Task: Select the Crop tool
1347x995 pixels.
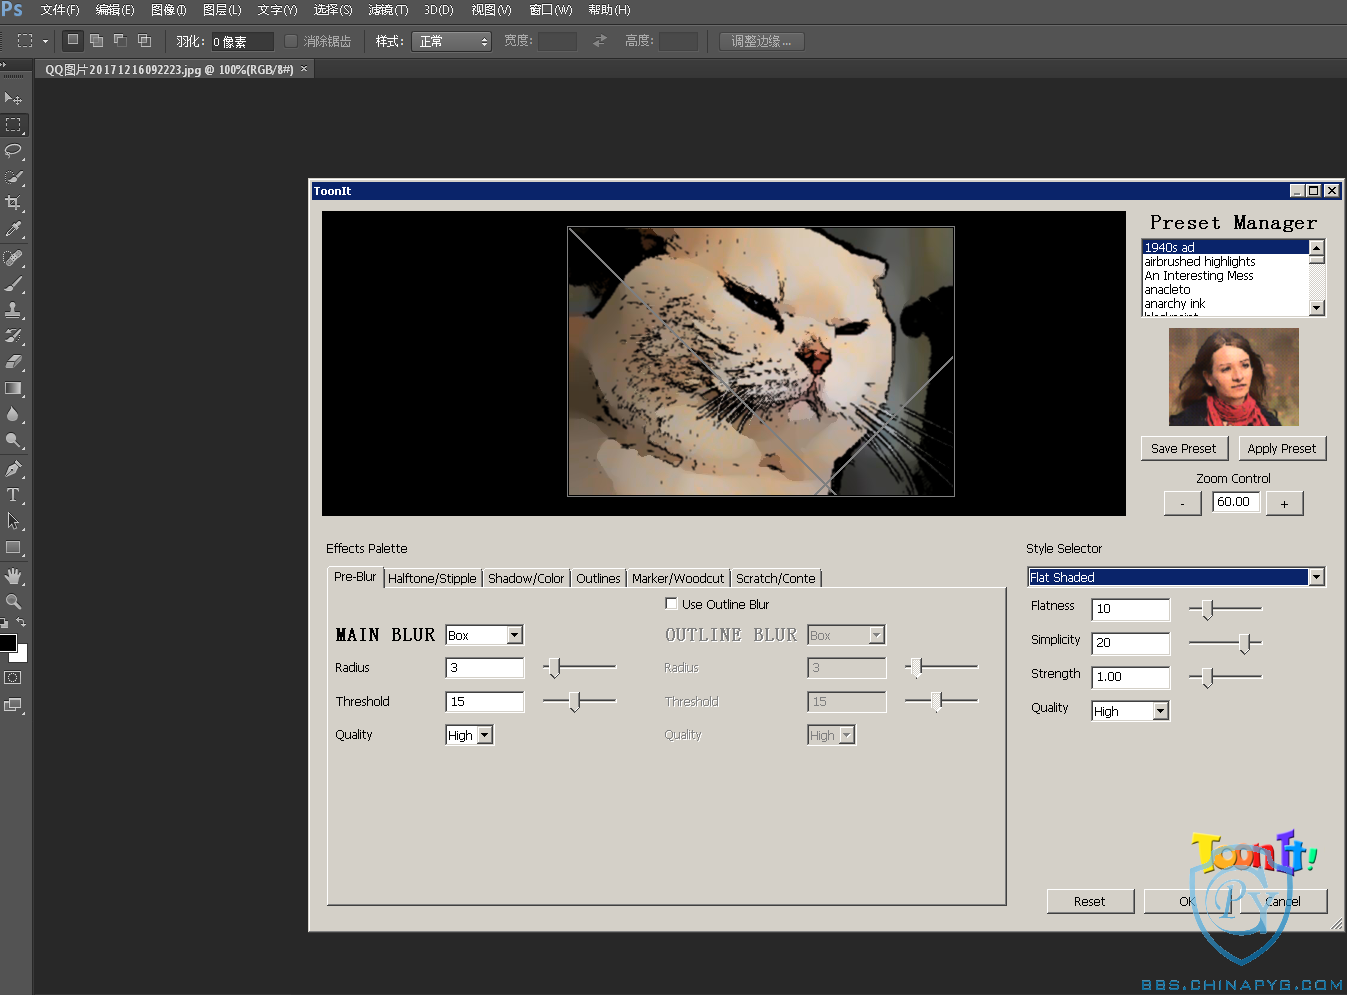Action: 13,203
